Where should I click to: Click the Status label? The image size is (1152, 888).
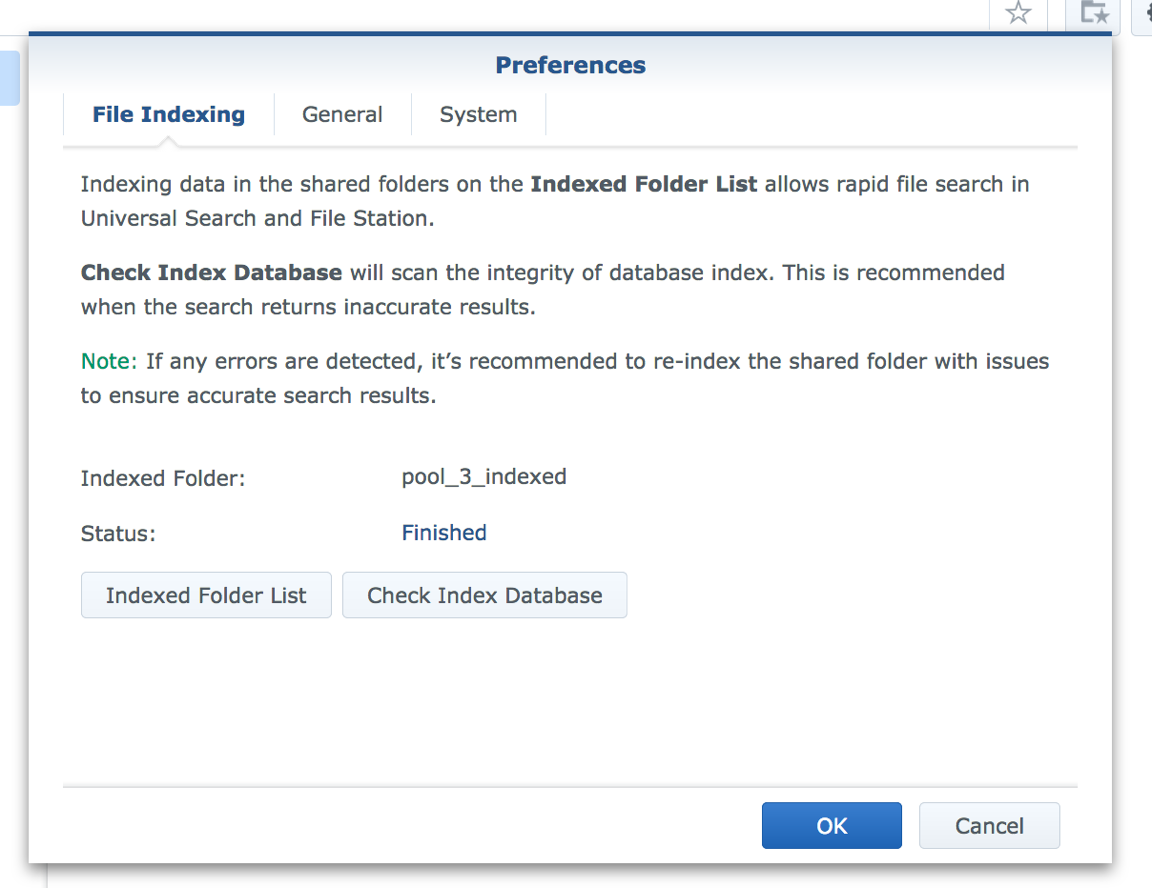tap(118, 533)
